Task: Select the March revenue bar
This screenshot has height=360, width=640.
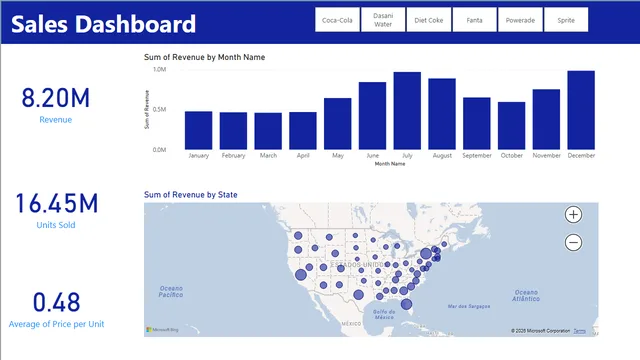Action: pos(268,131)
